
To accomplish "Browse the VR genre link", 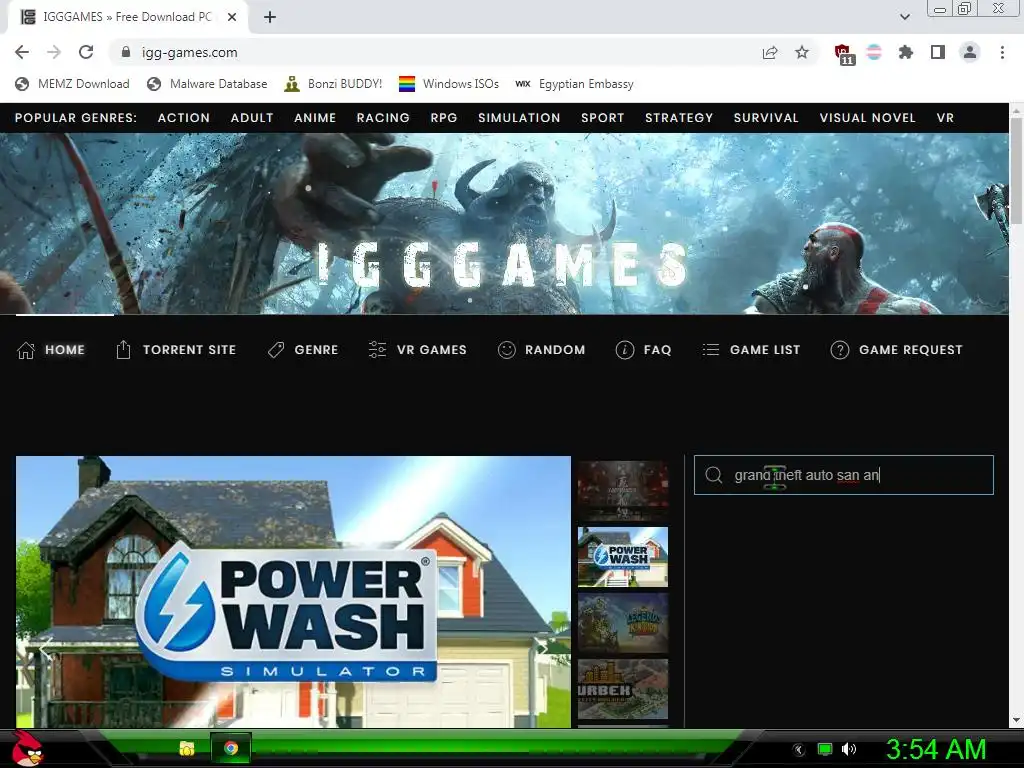I will click(945, 118).
